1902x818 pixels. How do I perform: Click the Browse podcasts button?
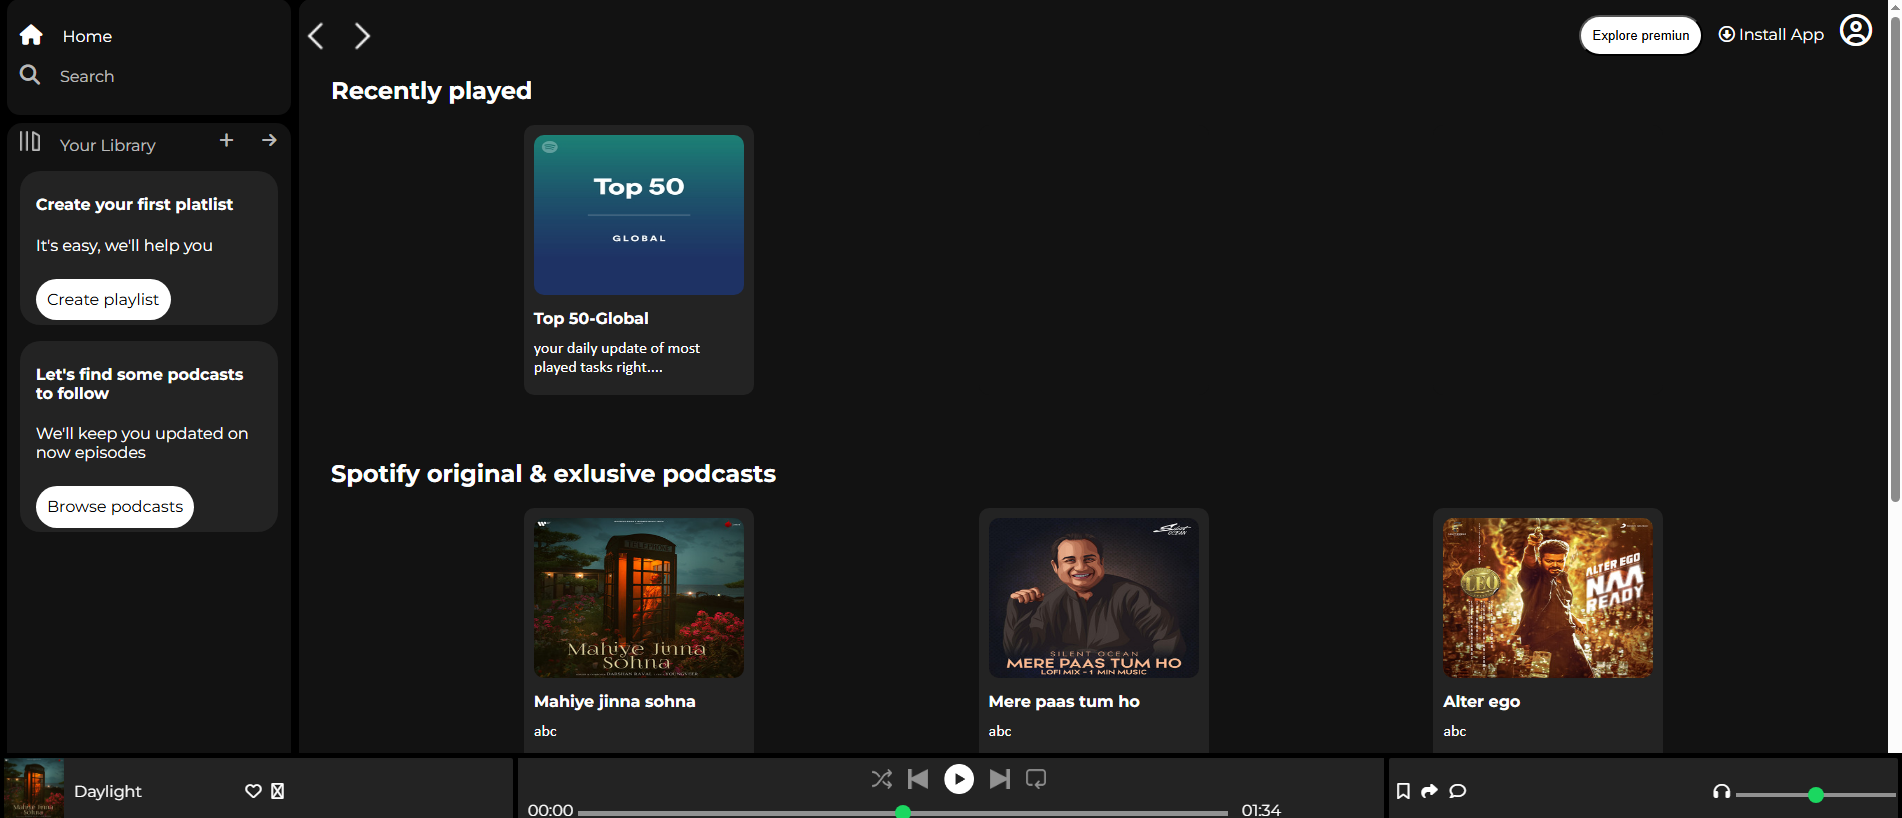(115, 507)
